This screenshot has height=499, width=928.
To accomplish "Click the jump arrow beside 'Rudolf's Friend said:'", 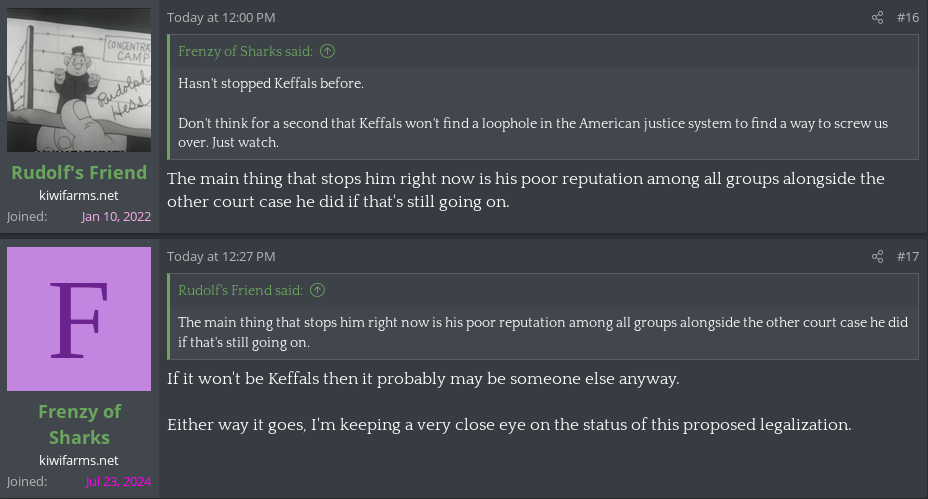I will pos(317,290).
